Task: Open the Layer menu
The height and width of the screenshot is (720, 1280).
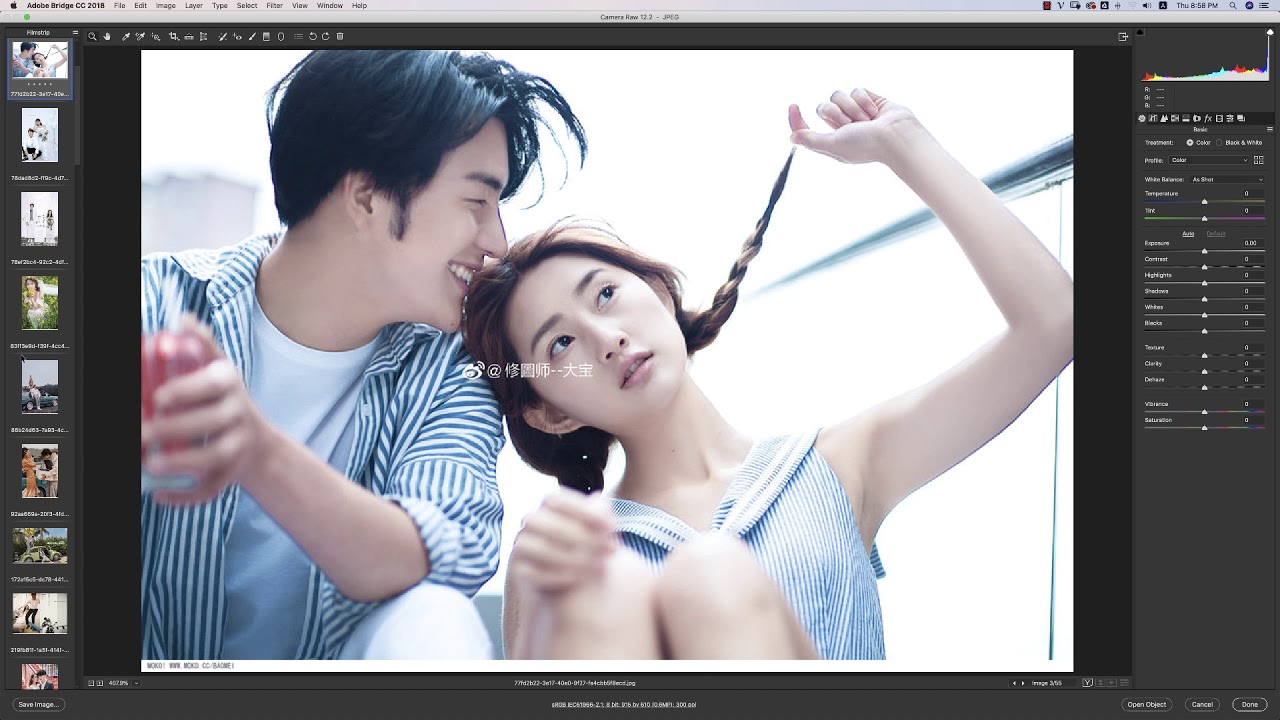Action: tap(194, 6)
